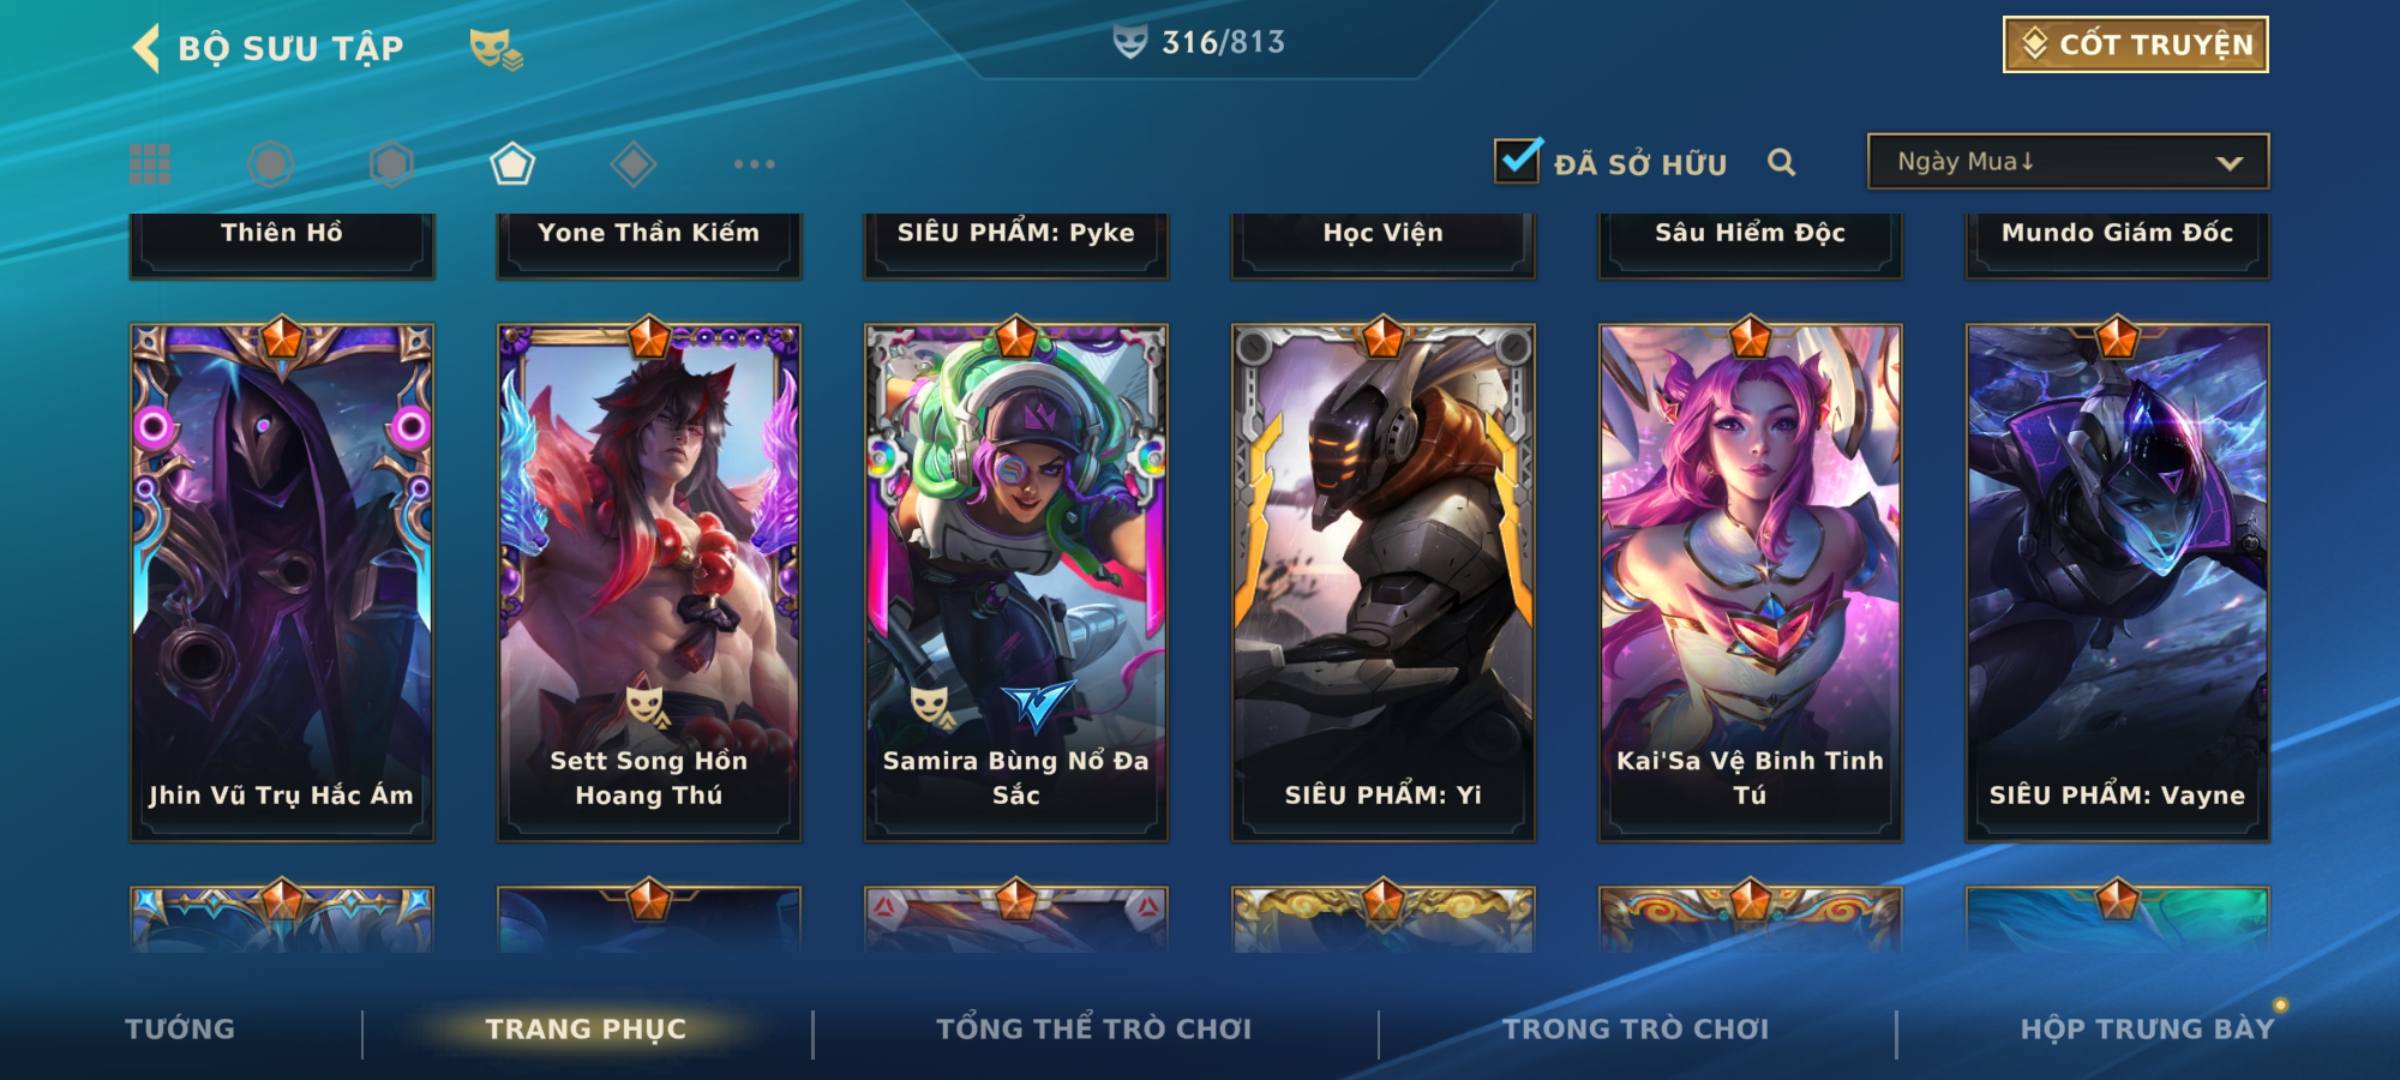
Task: Open the Hộp Trưng Bày tab
Action: pos(2147,1029)
